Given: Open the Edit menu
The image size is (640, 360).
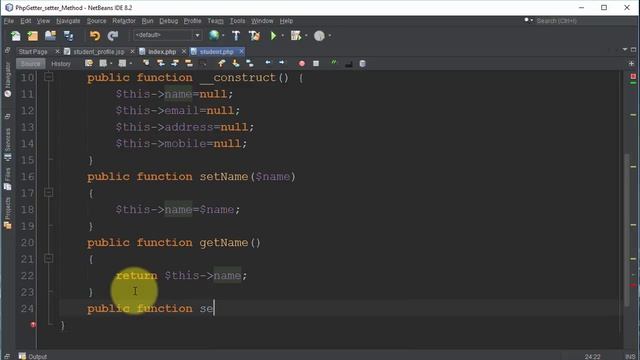Looking at the screenshot, I should tap(26, 21).
